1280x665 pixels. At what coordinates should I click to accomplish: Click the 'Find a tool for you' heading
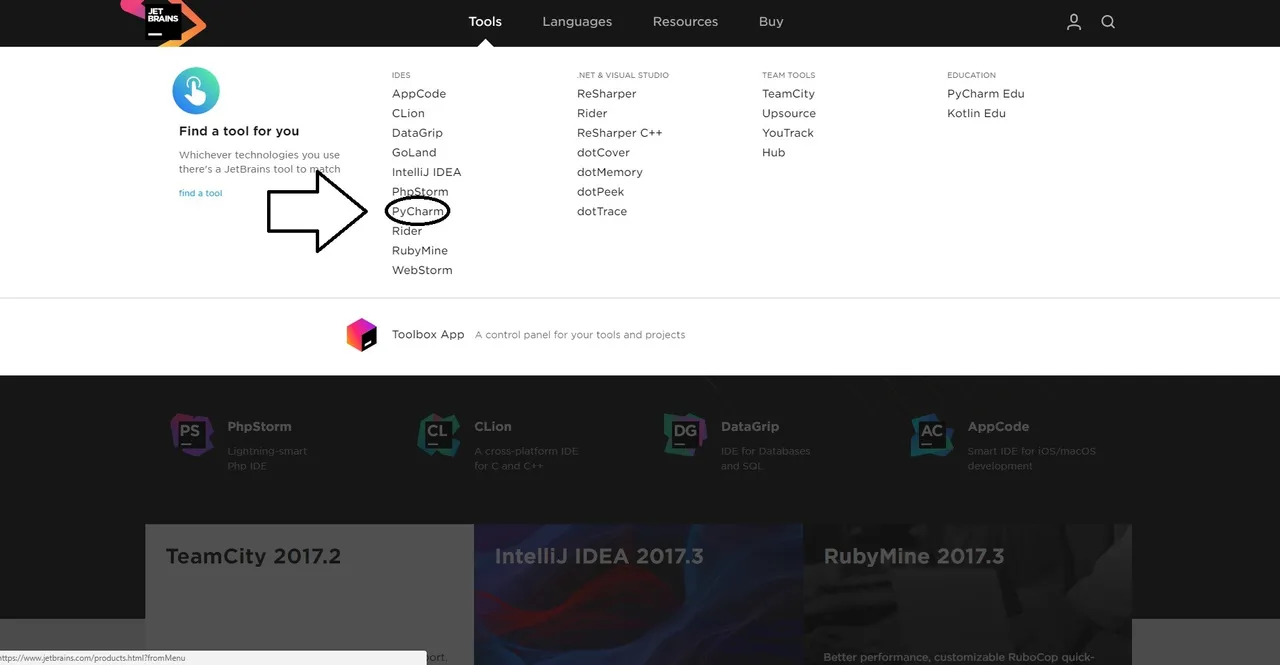pos(239,131)
